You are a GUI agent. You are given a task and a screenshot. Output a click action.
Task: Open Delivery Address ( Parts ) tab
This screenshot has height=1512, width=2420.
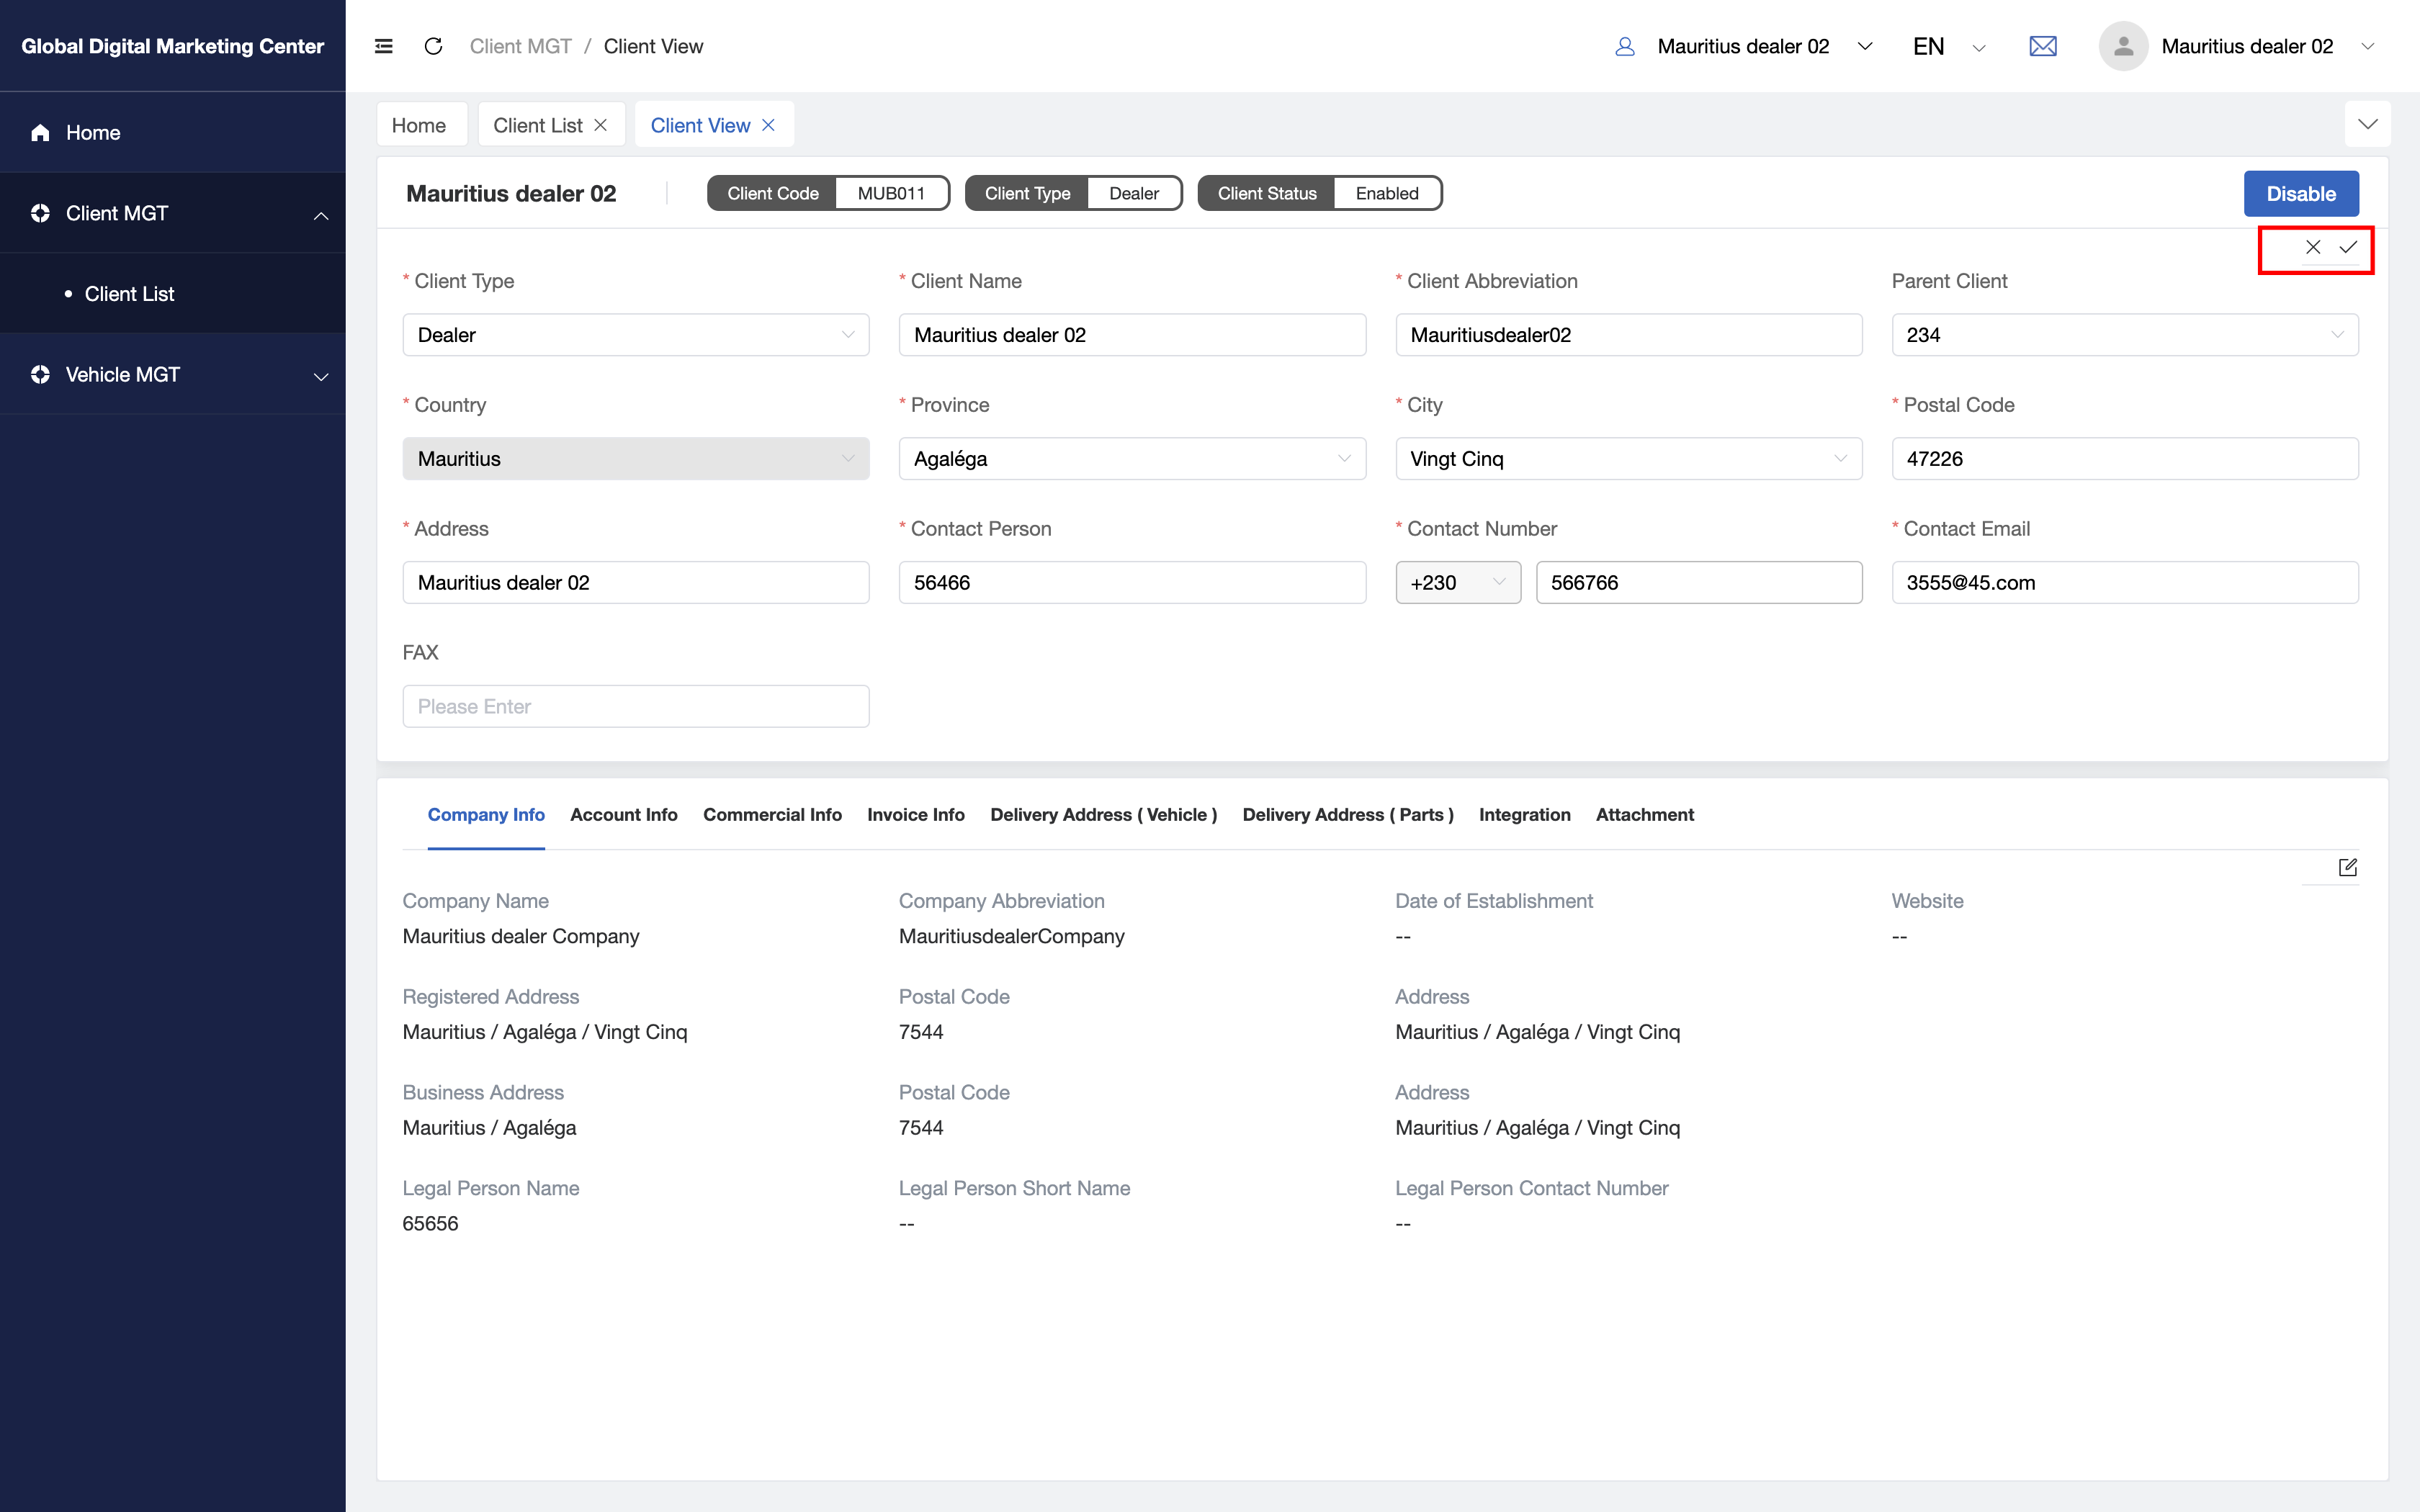pyautogui.click(x=1347, y=815)
